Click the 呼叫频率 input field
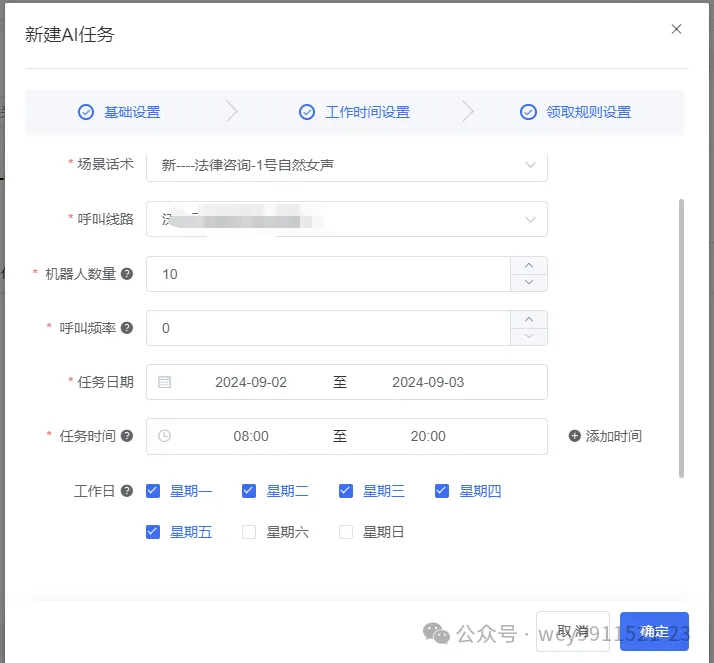714x663 pixels. tap(328, 328)
